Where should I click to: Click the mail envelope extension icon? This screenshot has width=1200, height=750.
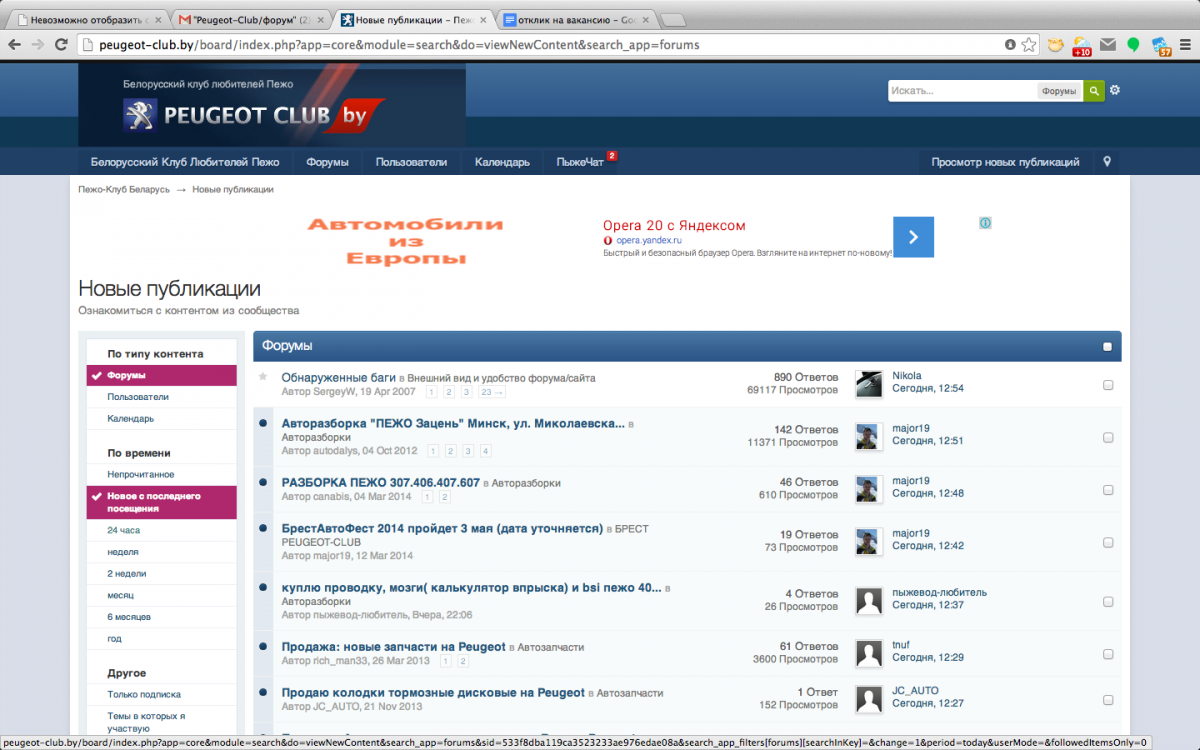pyautogui.click(x=1107, y=45)
